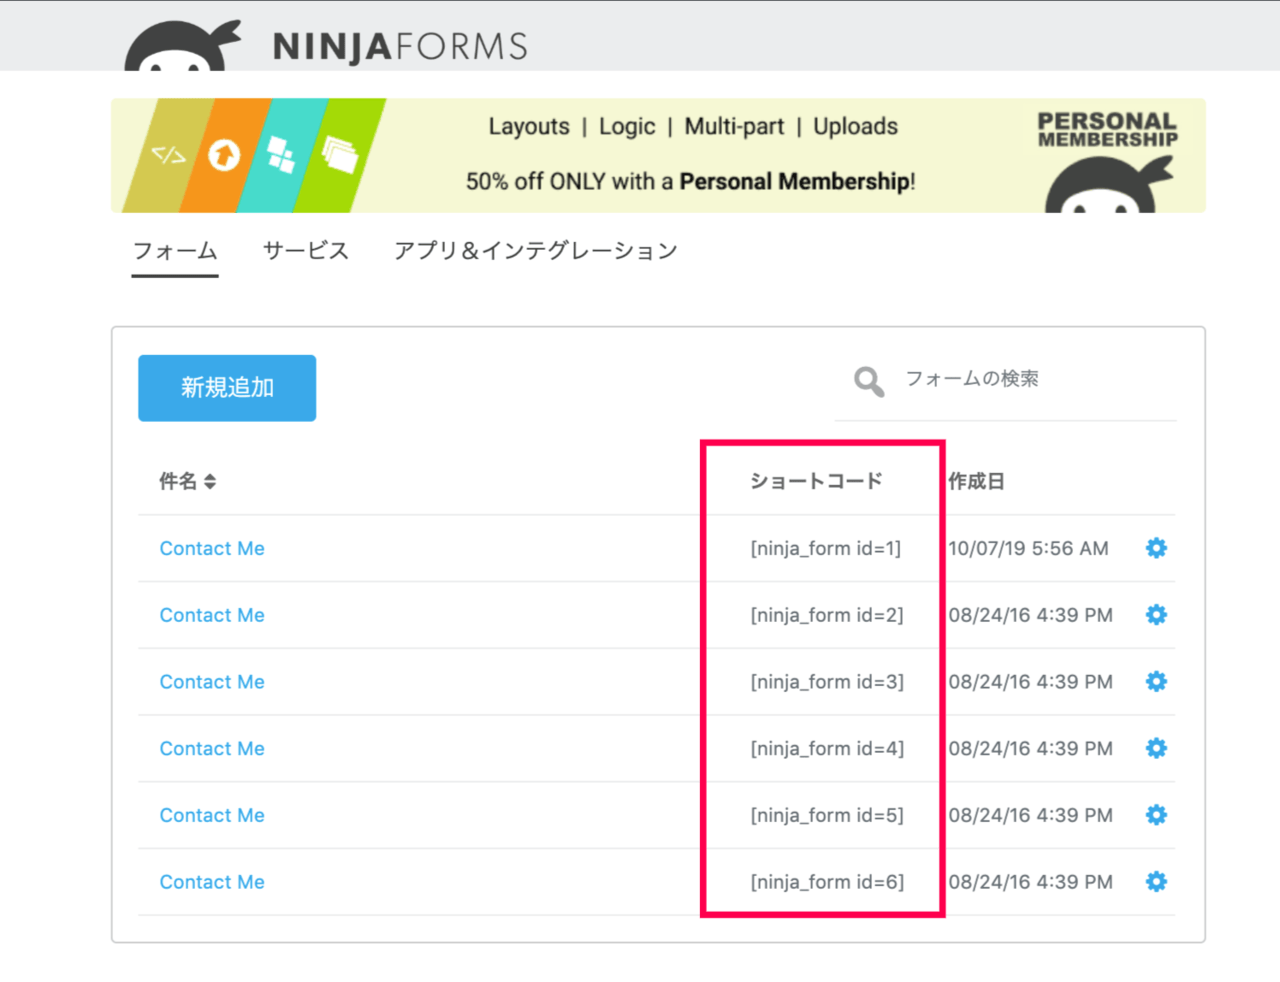Click the ショートコード column header

[816, 481]
